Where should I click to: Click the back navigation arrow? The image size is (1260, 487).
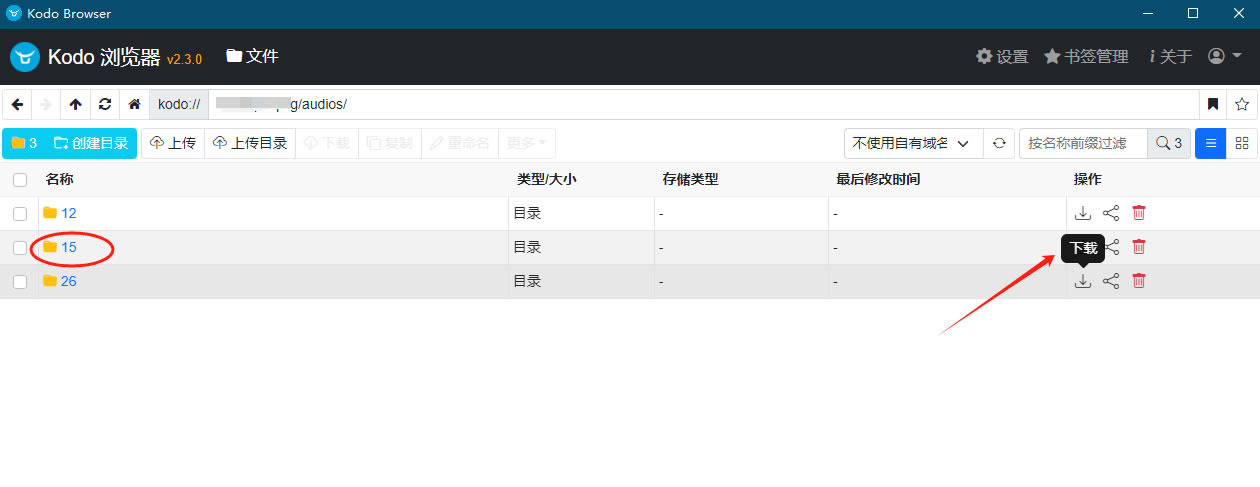(x=17, y=104)
